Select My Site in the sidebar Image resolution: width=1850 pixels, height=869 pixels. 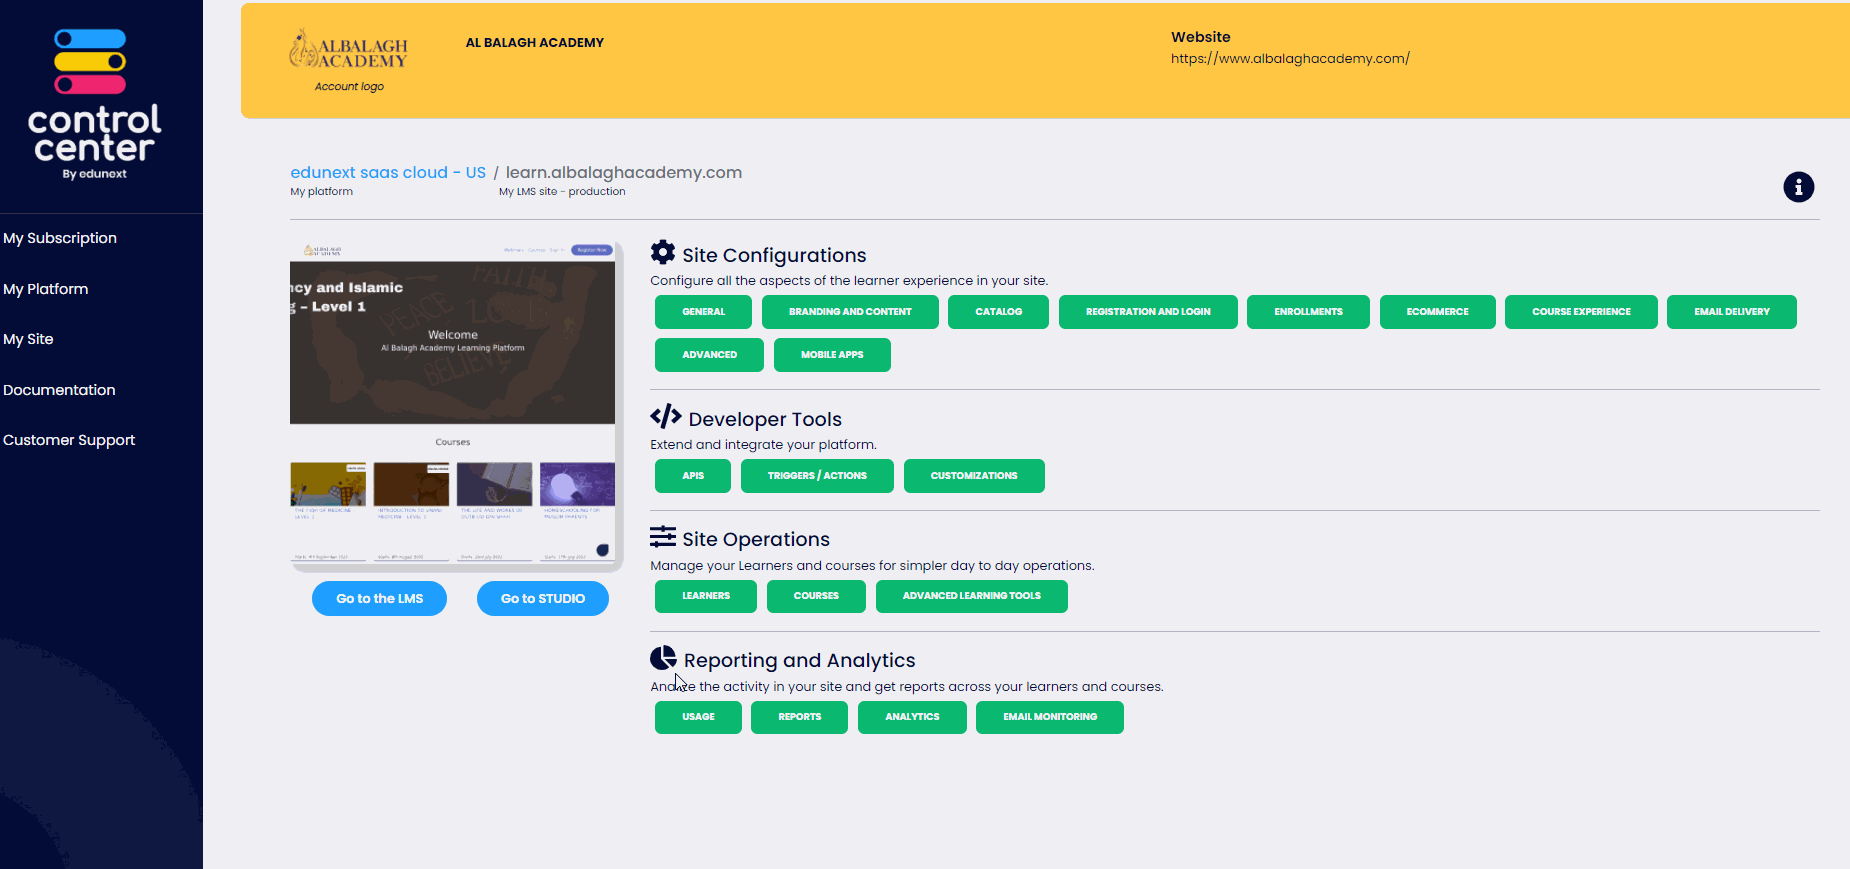28,339
